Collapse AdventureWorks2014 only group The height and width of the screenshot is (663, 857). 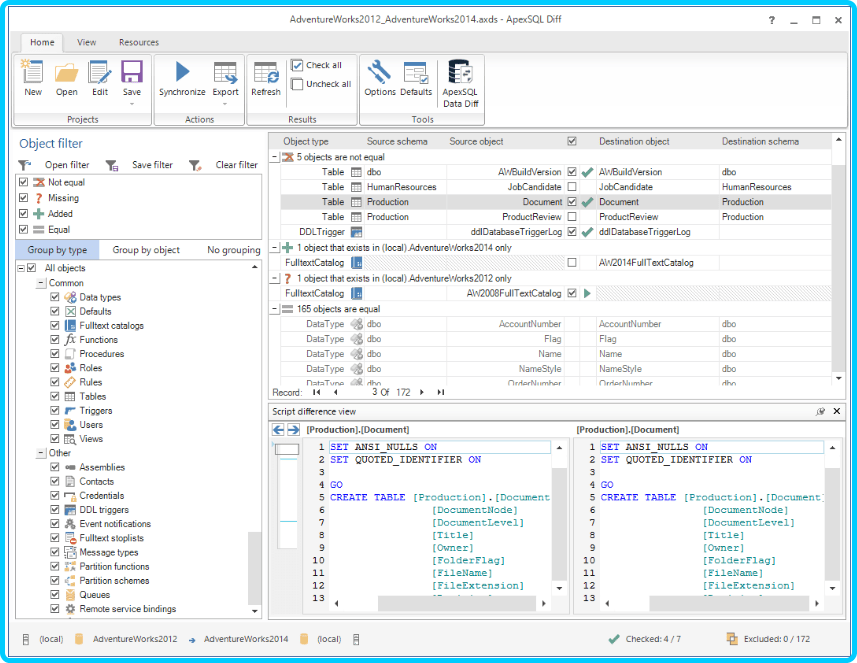coord(275,248)
